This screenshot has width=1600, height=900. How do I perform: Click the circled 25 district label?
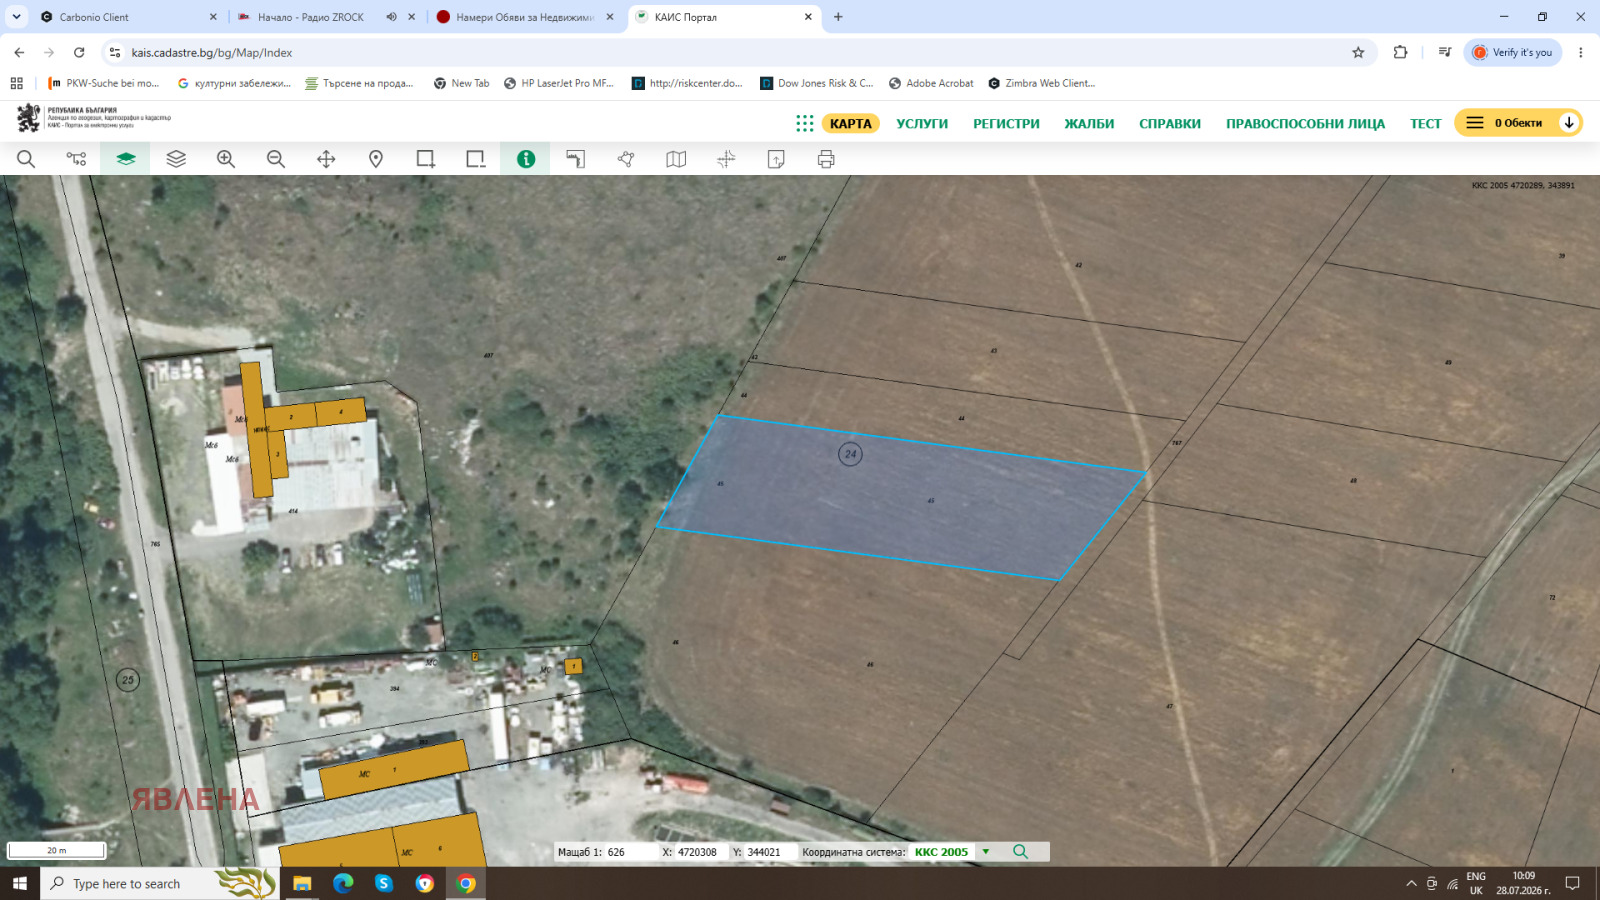tap(128, 680)
